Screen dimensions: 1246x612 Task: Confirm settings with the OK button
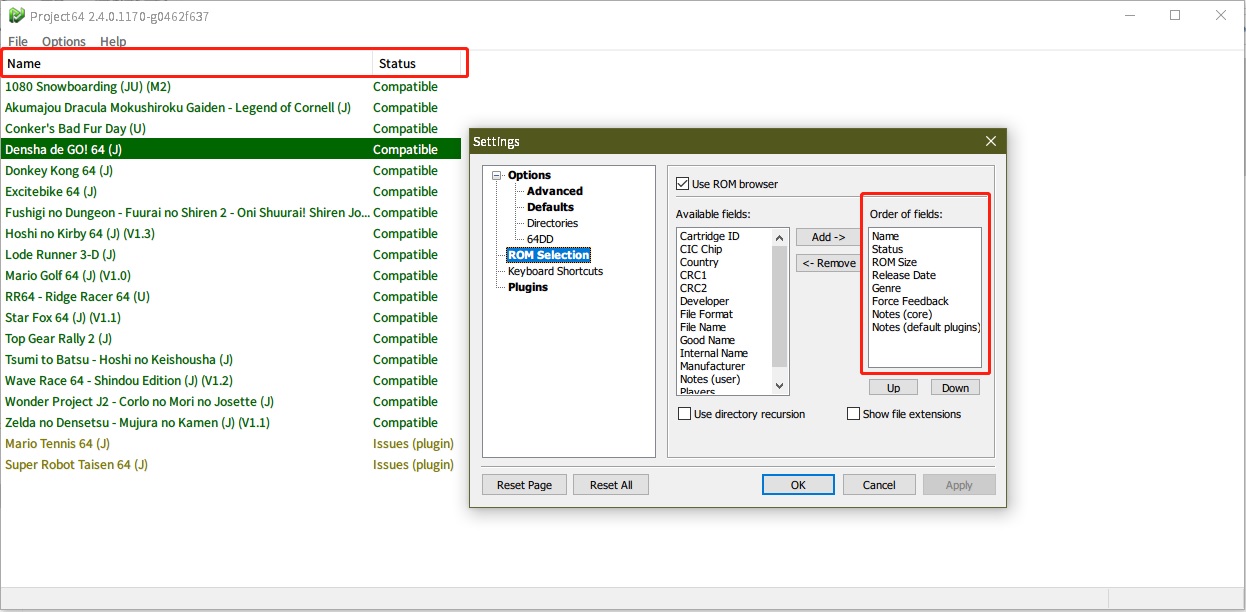[797, 484]
